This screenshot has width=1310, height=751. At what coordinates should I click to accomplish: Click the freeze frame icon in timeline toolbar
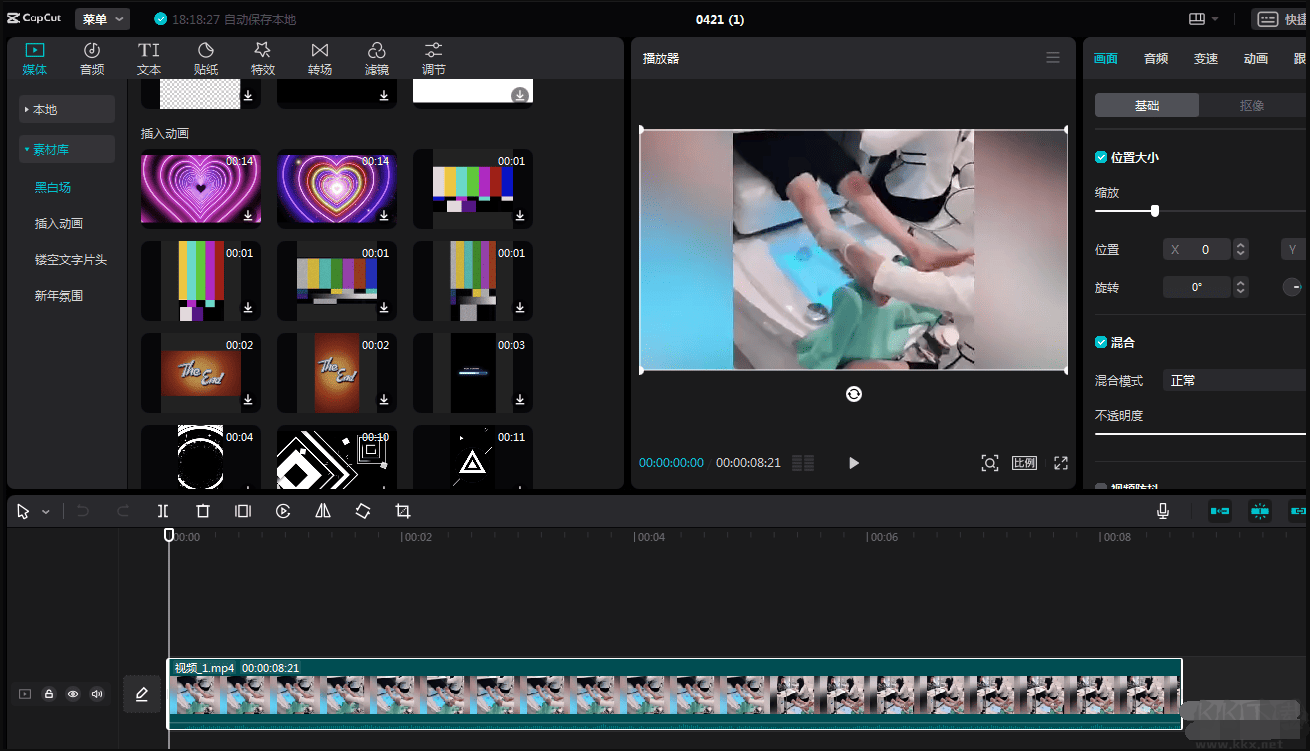[x=243, y=511]
